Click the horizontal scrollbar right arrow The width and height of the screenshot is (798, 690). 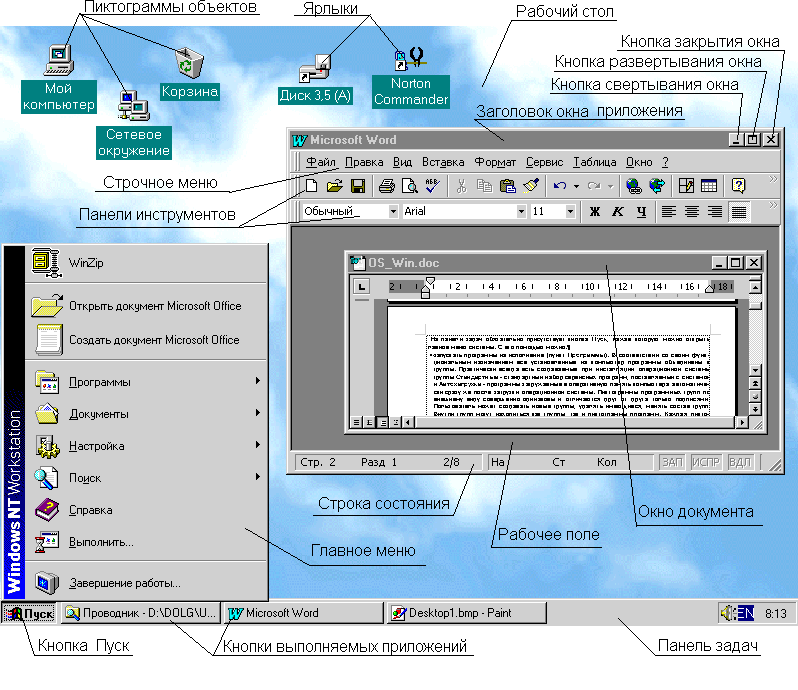point(742,422)
